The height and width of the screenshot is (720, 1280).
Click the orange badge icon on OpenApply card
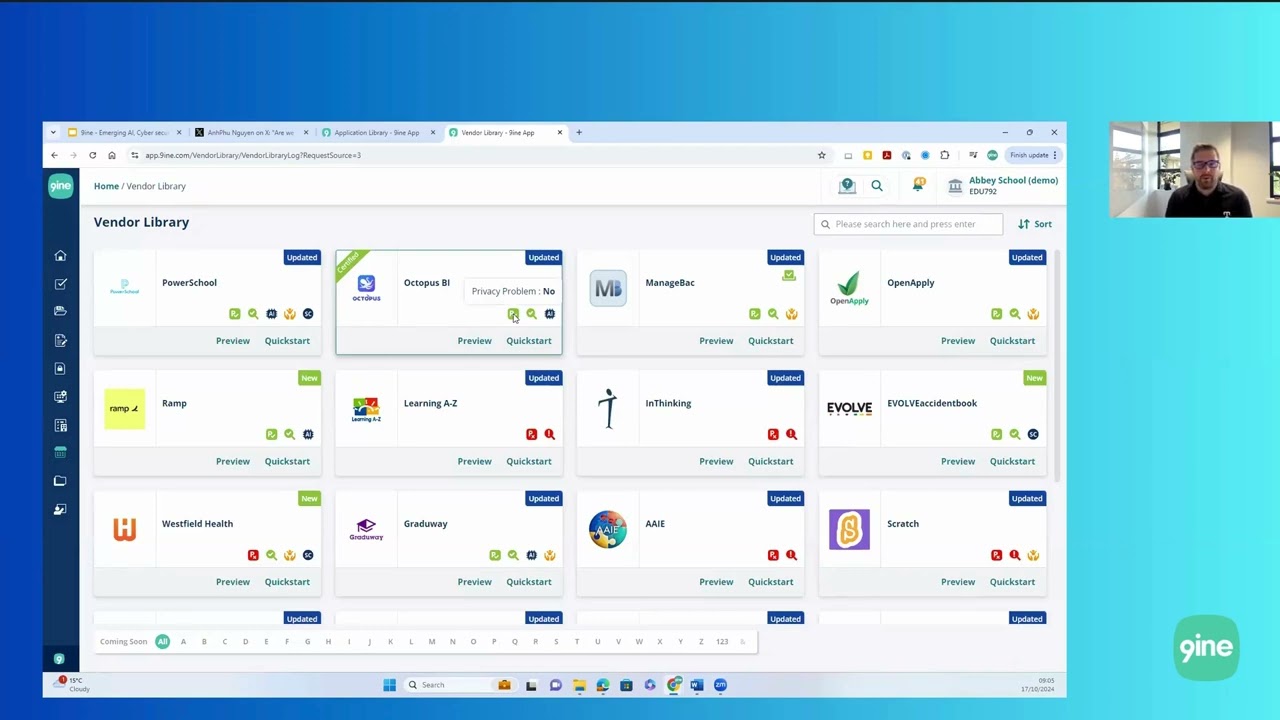coord(1033,314)
